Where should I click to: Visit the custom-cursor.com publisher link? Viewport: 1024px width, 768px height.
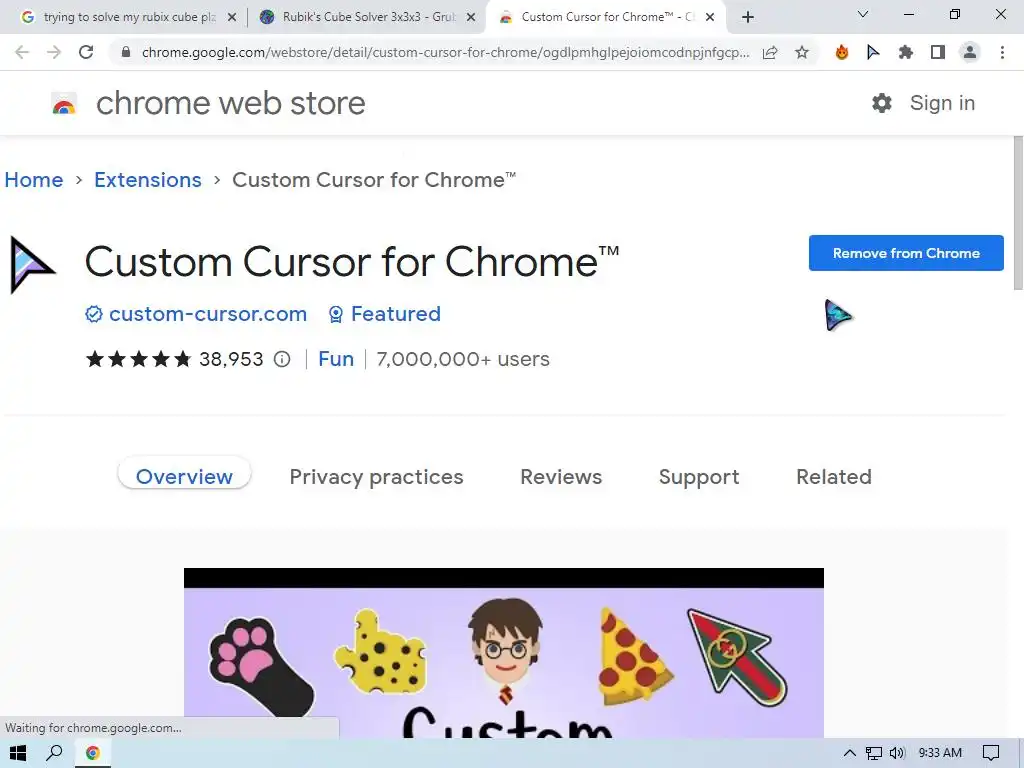click(208, 313)
